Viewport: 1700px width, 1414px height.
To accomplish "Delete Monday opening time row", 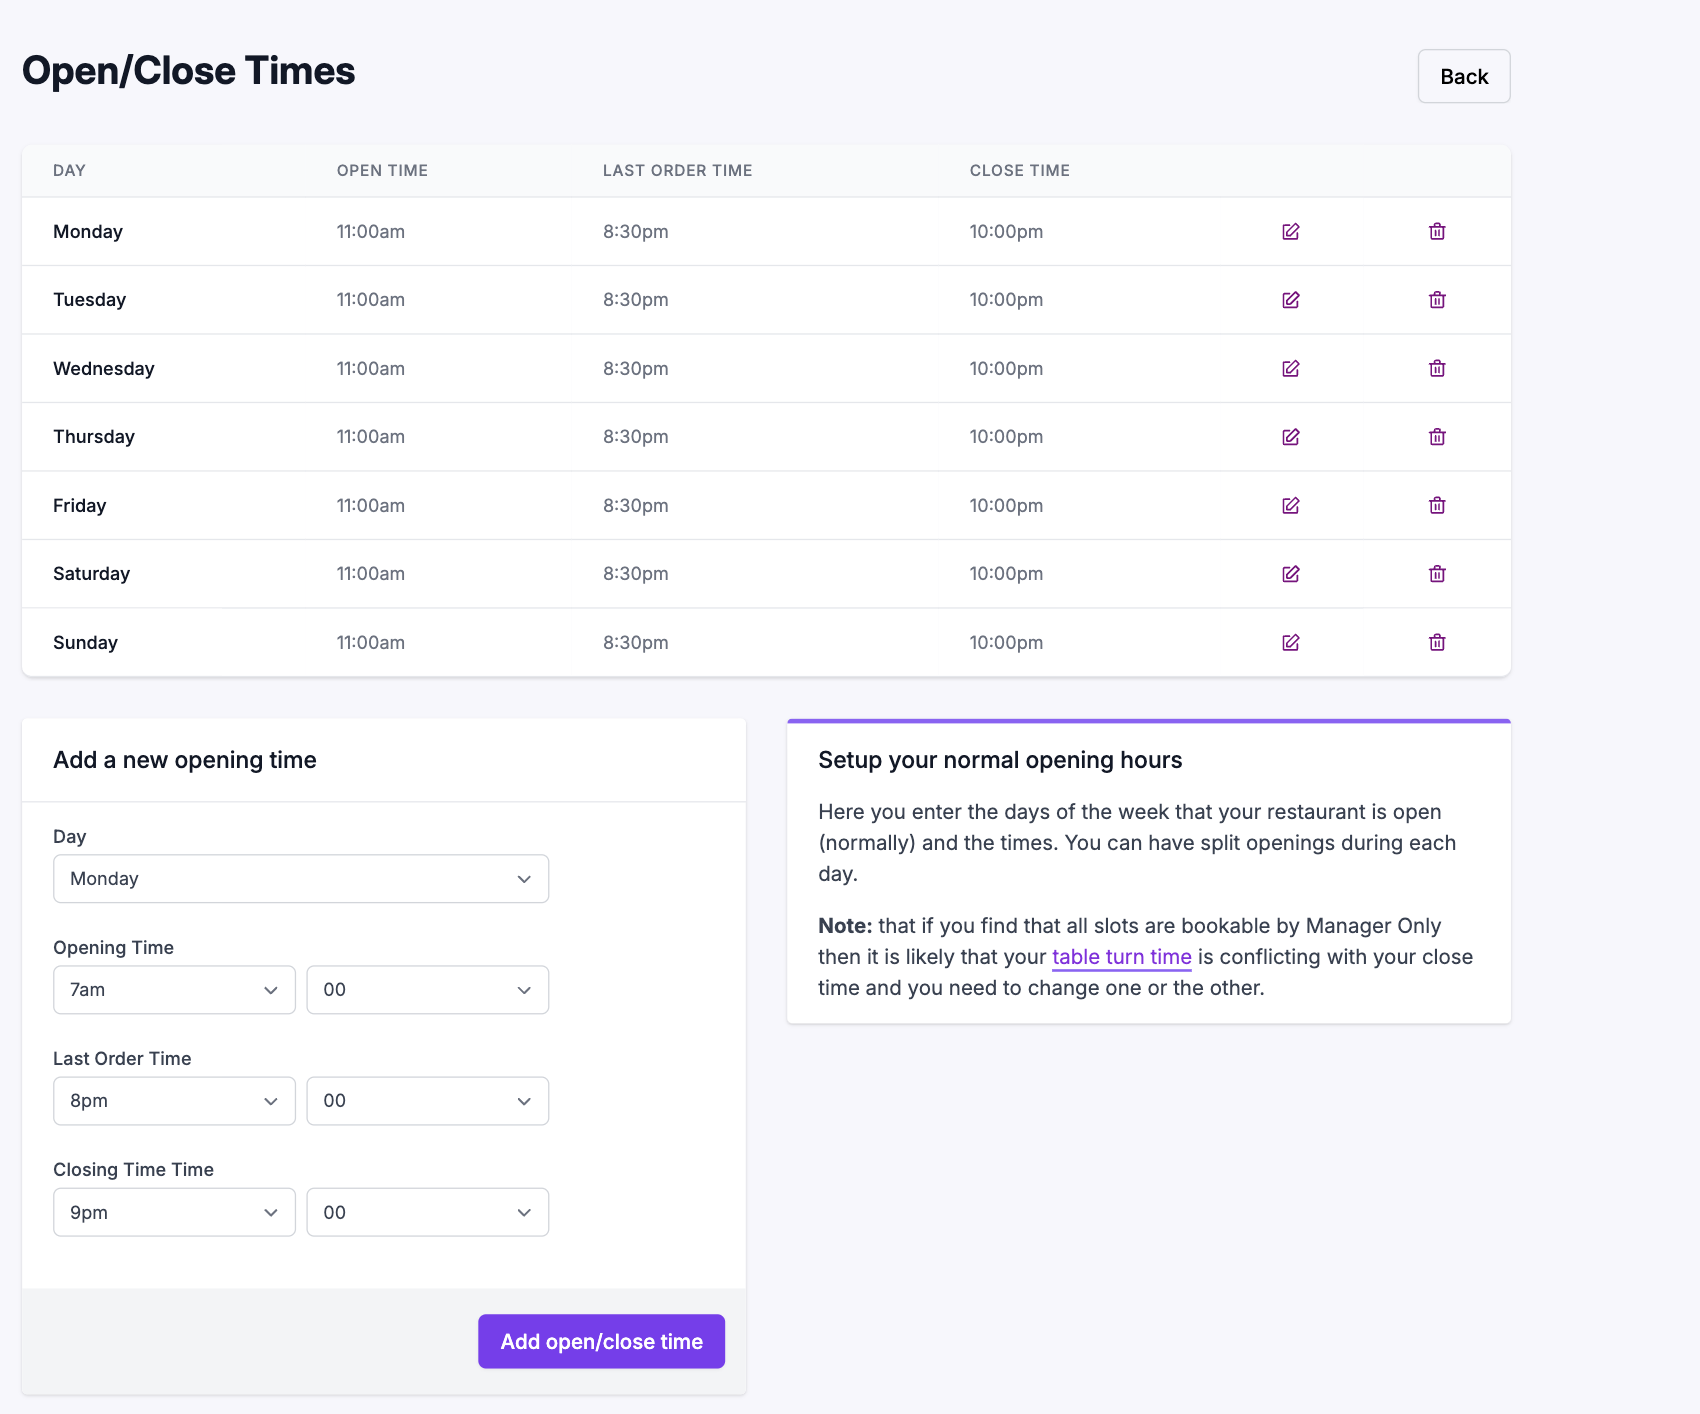I will coord(1437,232).
